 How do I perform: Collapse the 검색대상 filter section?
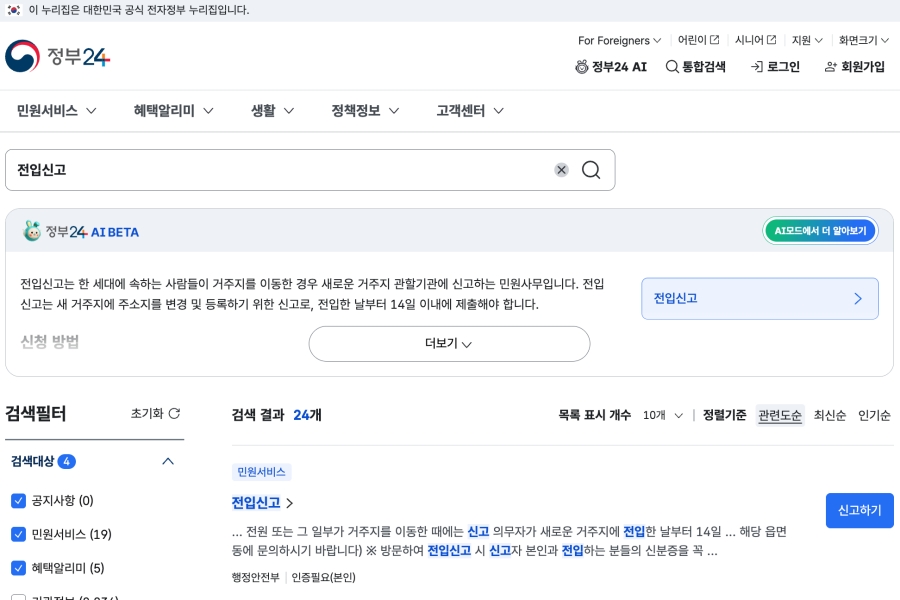click(168, 462)
